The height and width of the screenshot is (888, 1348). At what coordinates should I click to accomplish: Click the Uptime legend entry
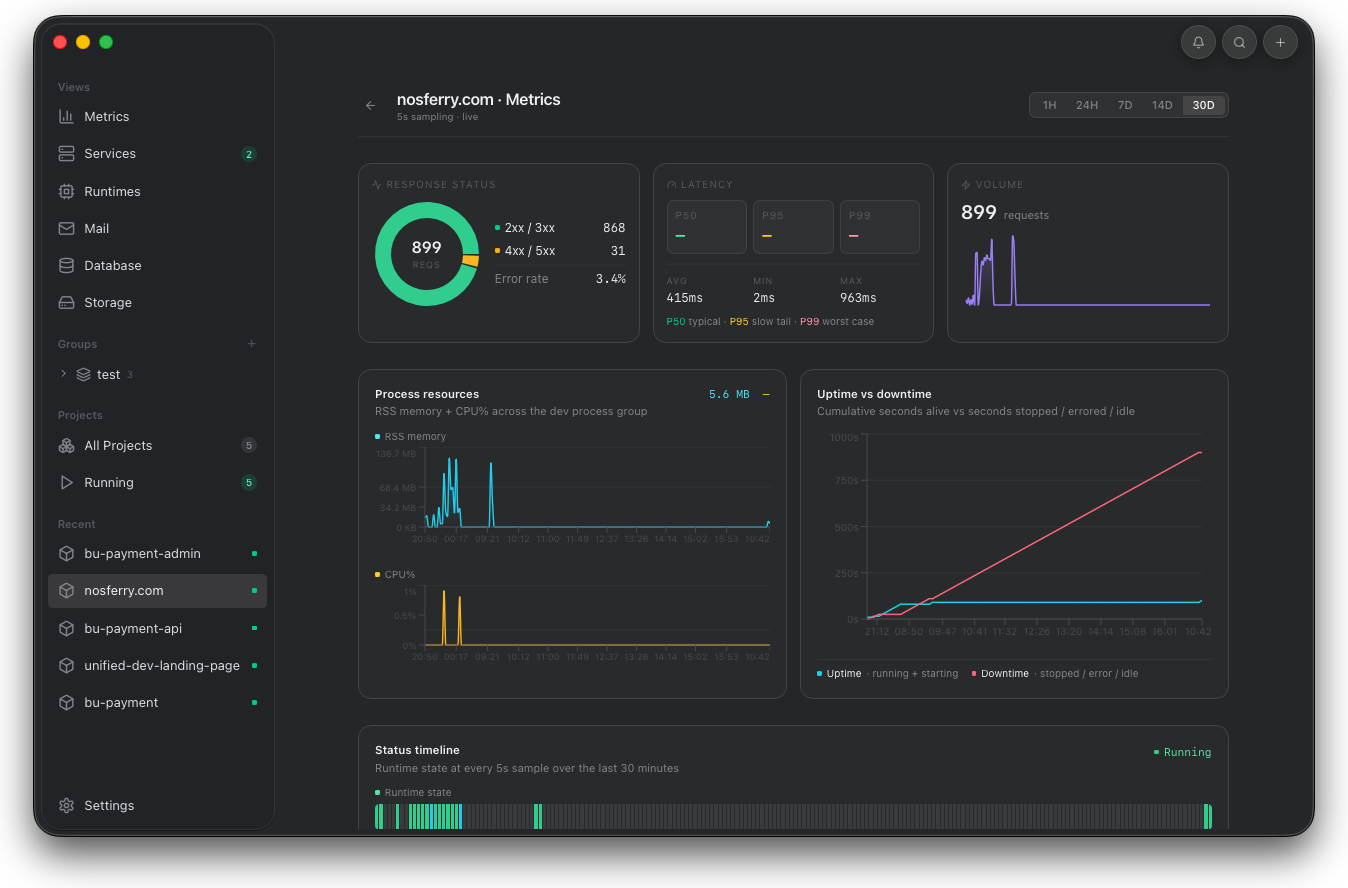[x=888, y=673]
